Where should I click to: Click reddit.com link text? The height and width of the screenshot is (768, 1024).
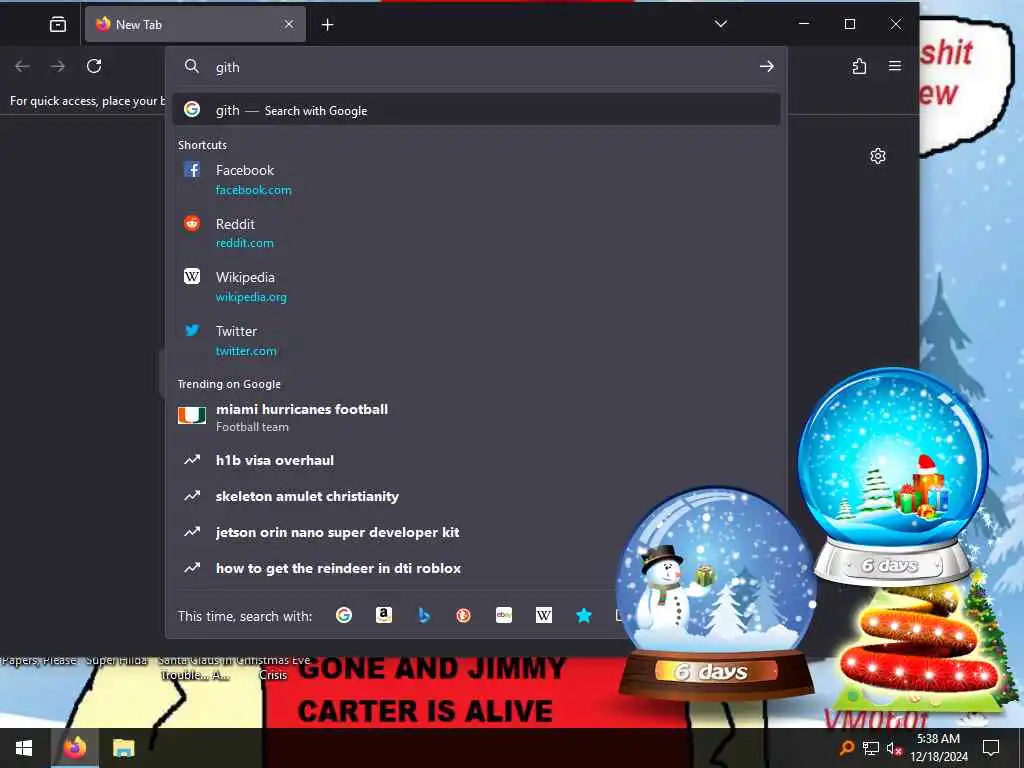tap(245, 243)
